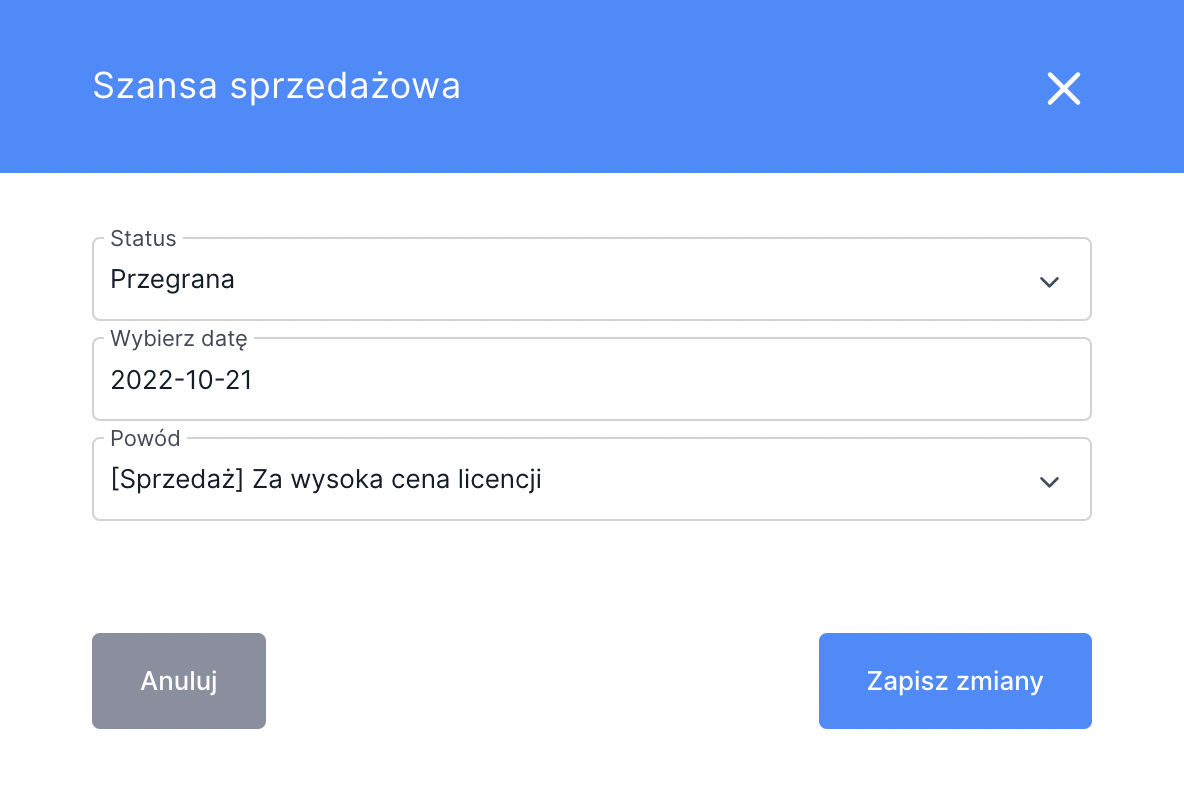This screenshot has height=790, width=1184.
Task: Click the "Szansa sprzedażowa" dialog title
Action: click(x=276, y=86)
